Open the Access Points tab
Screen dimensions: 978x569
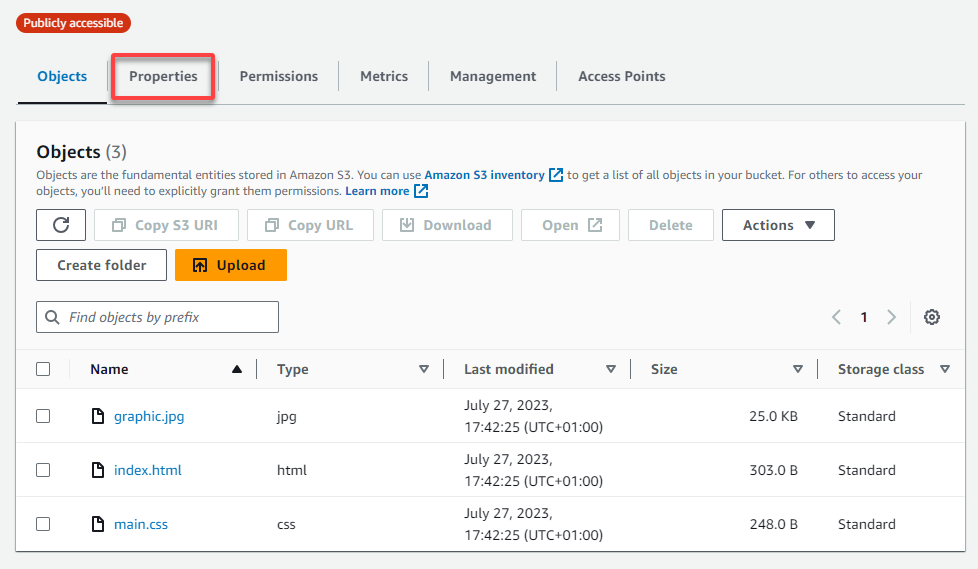click(x=622, y=76)
